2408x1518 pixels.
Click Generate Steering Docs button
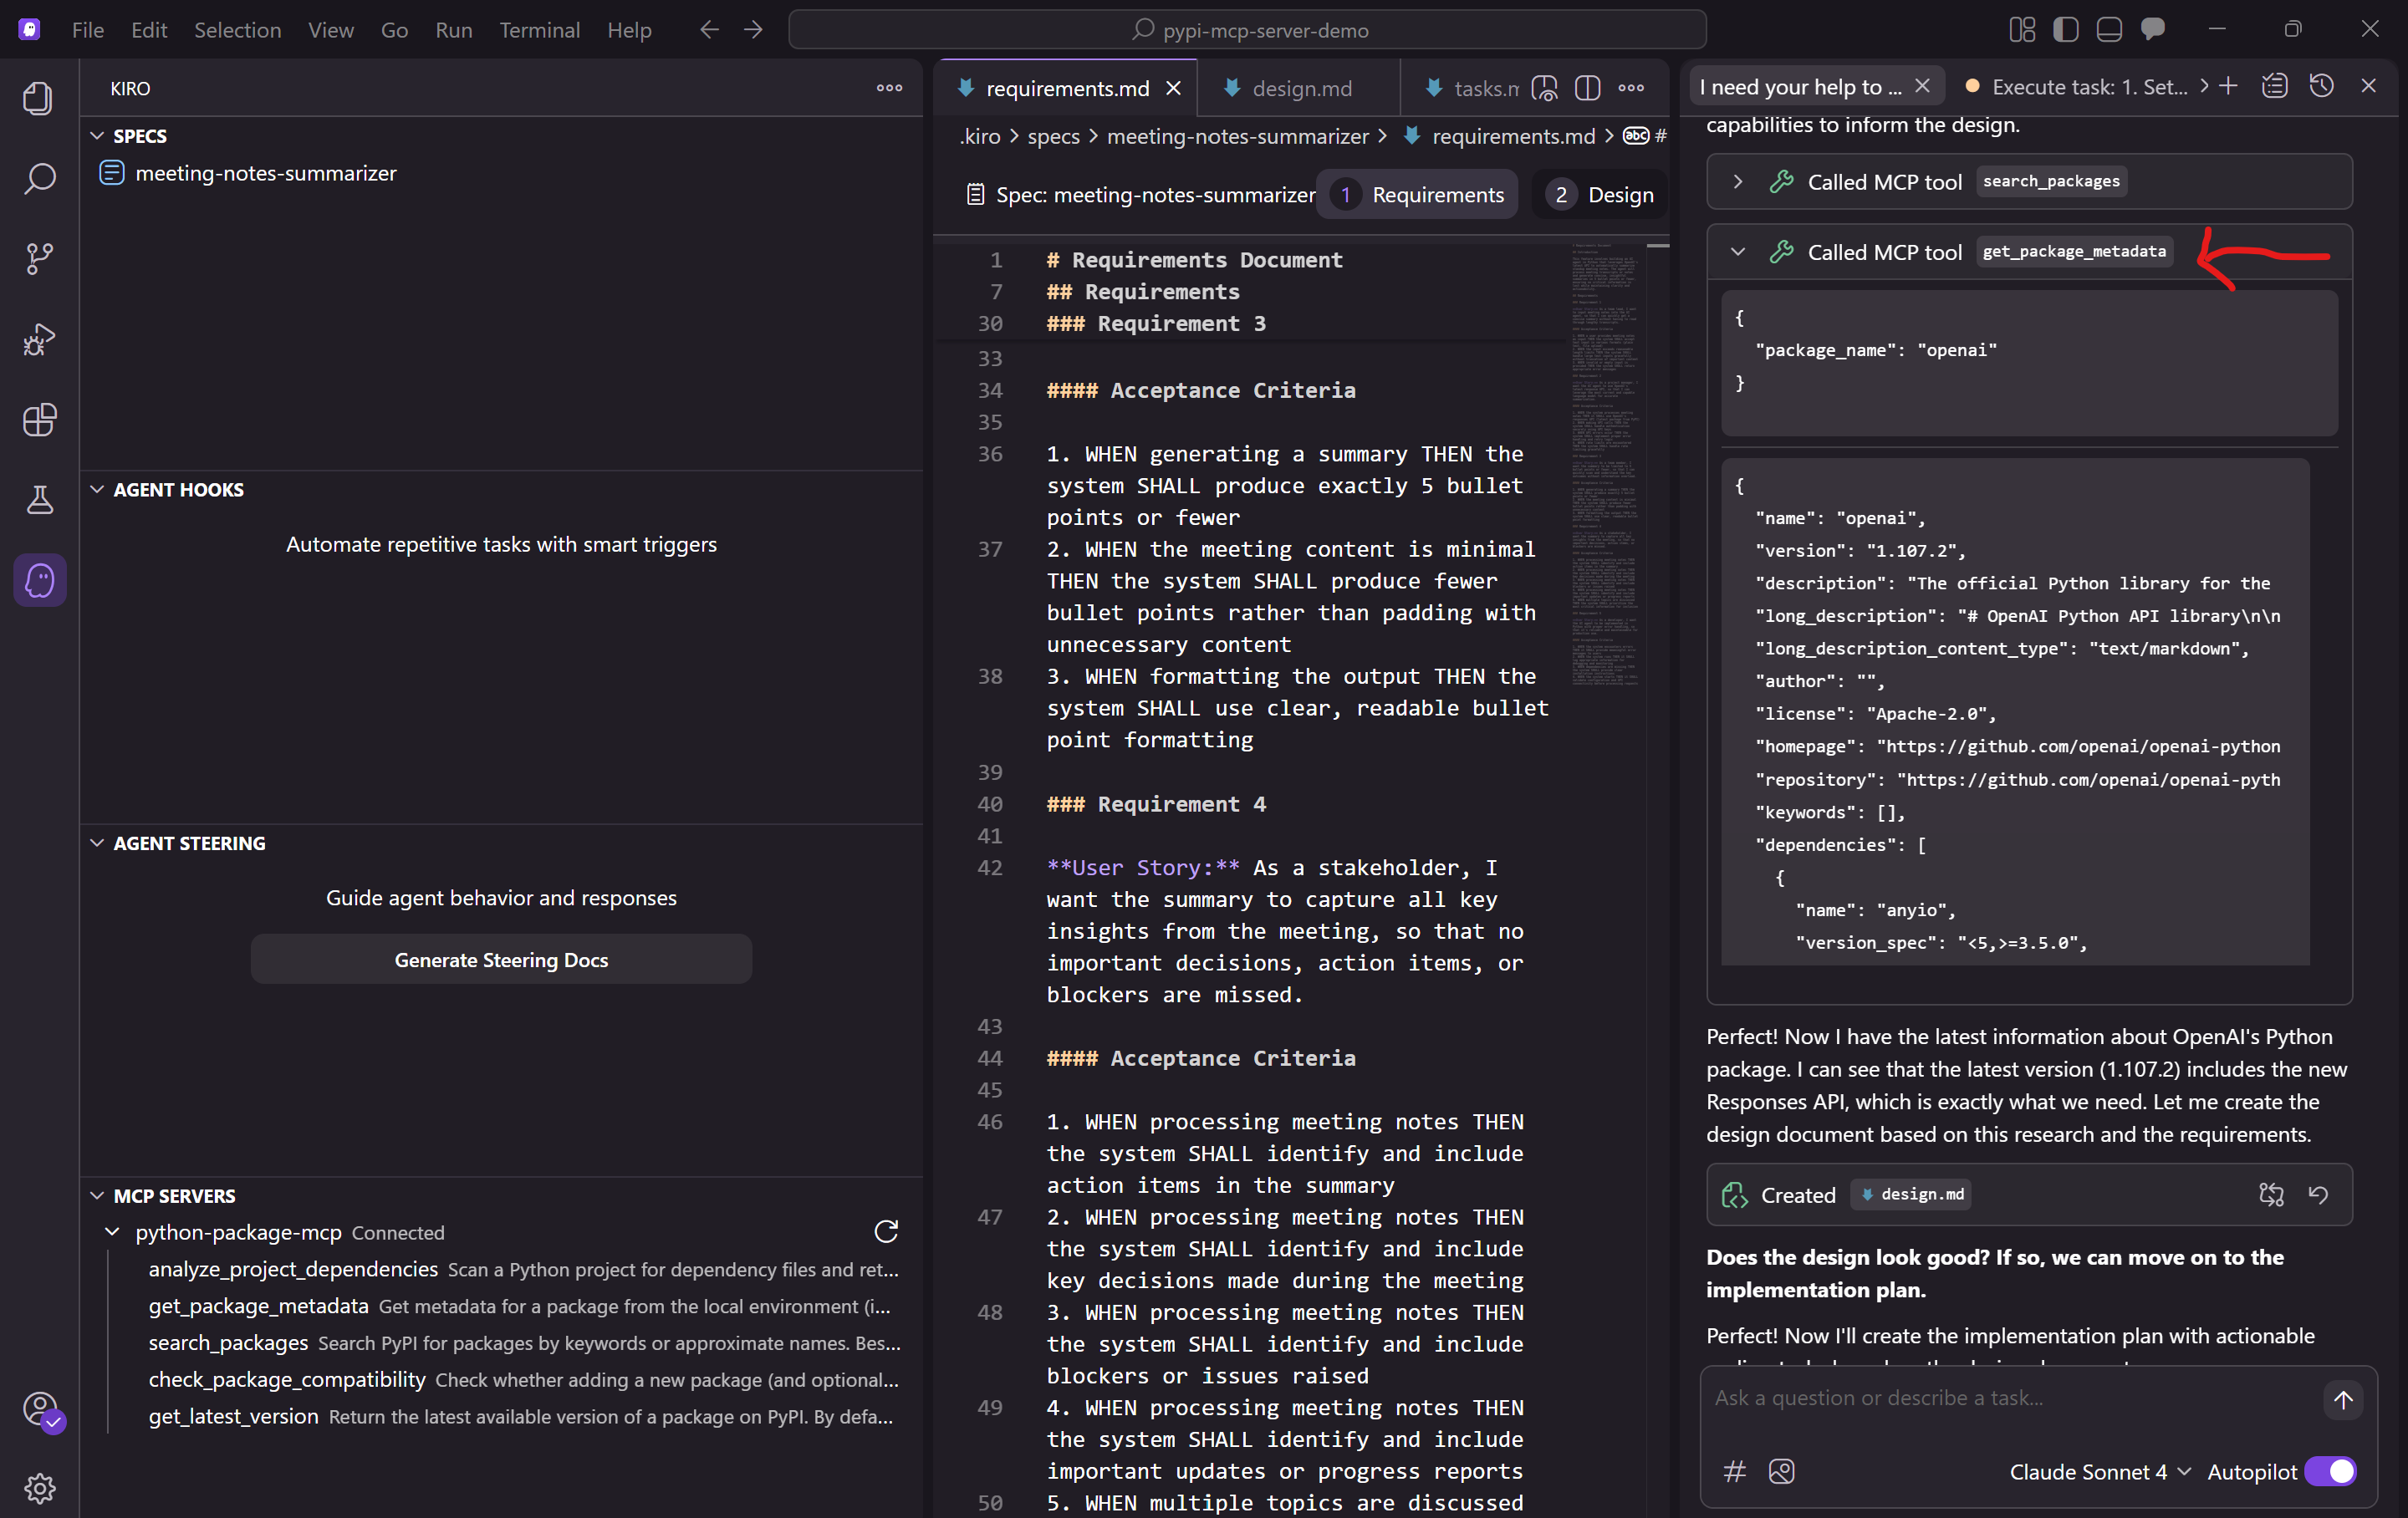pos(501,960)
